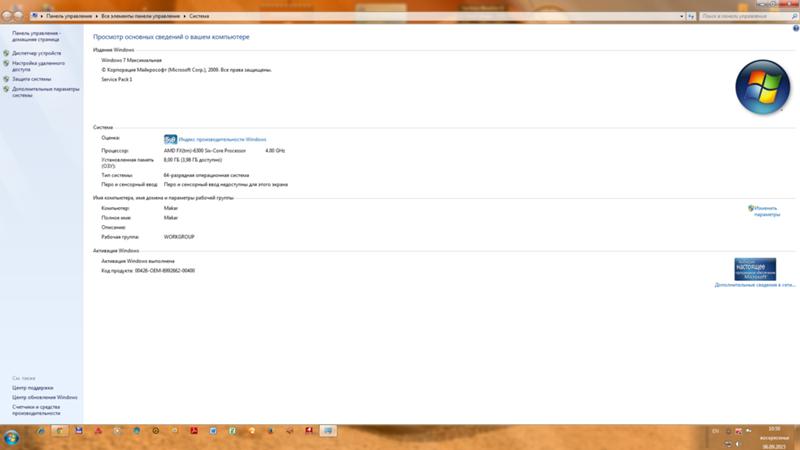Open help via the question mark icon
The width and height of the screenshot is (800, 450).
(795, 29)
